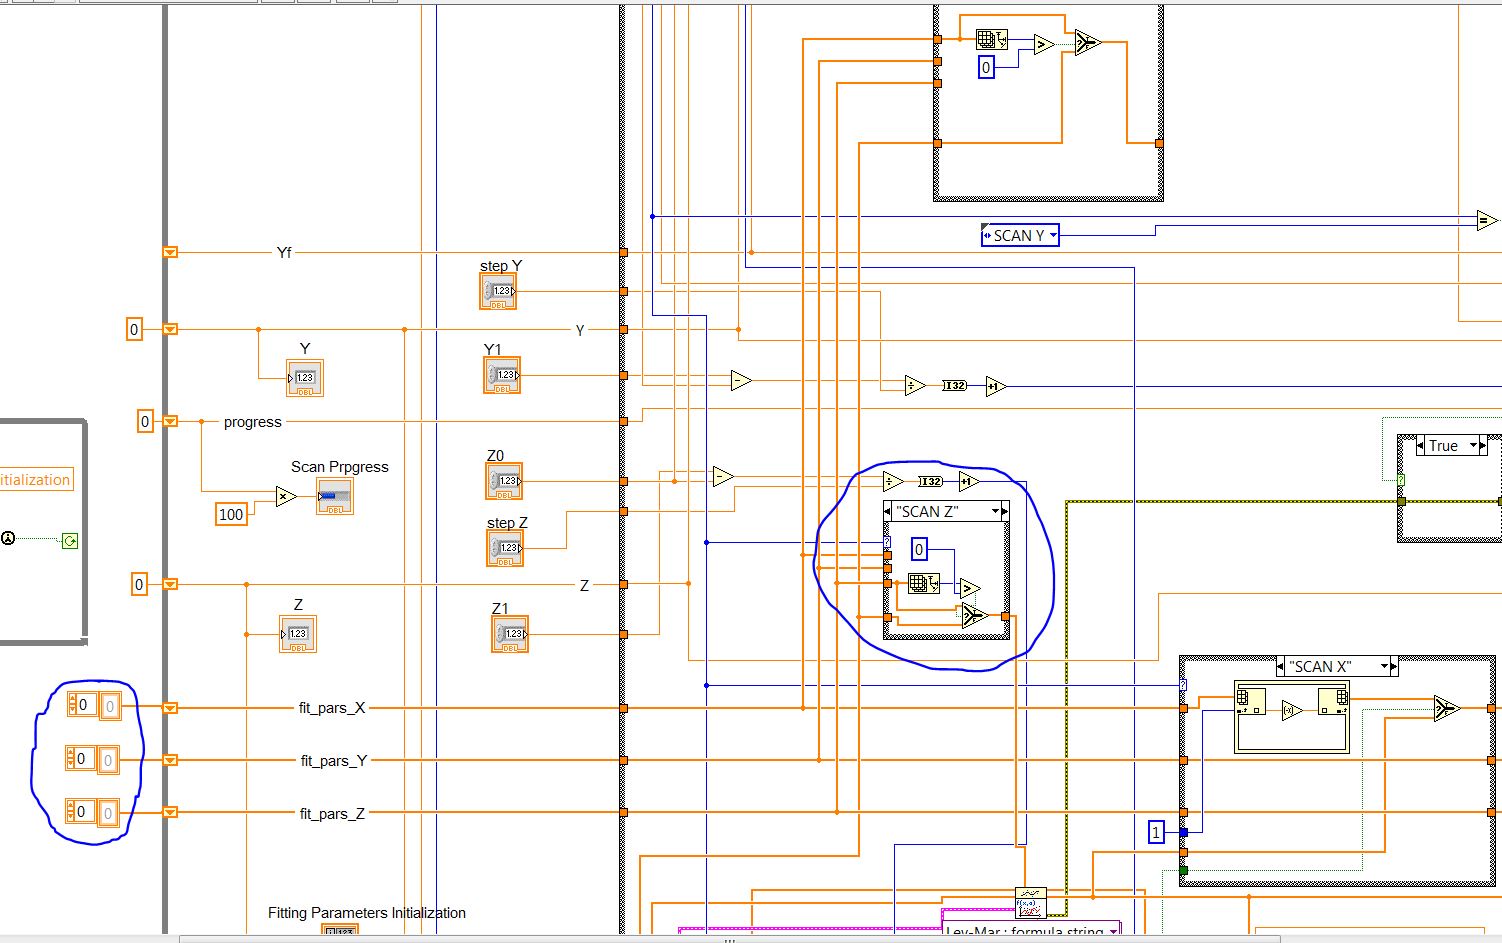Select the Z numeric indicator terminal
The width and height of the screenshot is (1502, 943).
[x=298, y=634]
